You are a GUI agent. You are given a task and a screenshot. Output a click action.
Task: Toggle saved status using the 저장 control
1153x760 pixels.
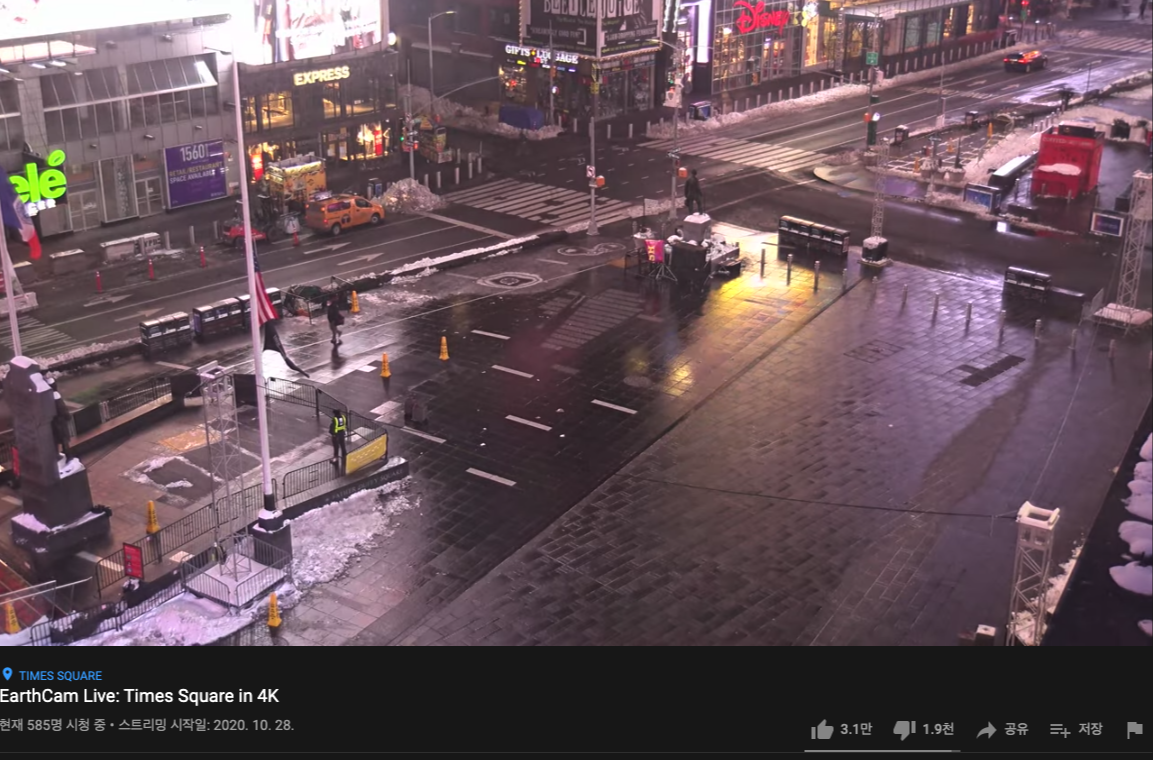pos(1075,730)
